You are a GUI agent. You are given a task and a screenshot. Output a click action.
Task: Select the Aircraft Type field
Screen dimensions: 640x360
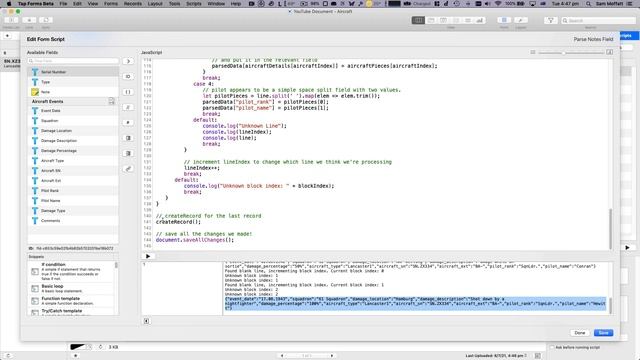[x=73, y=161]
